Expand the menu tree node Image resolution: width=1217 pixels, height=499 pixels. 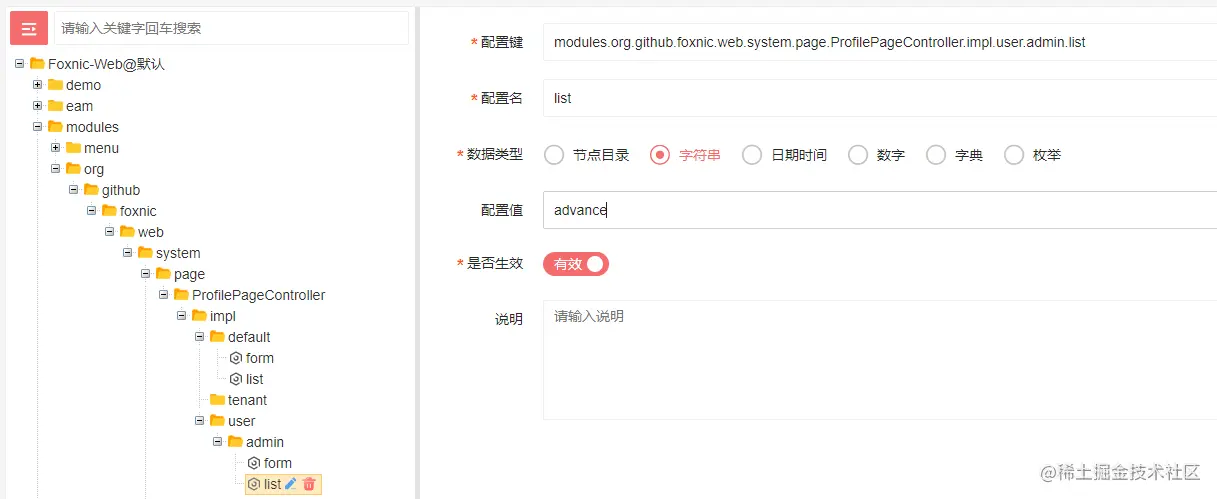click(56, 148)
